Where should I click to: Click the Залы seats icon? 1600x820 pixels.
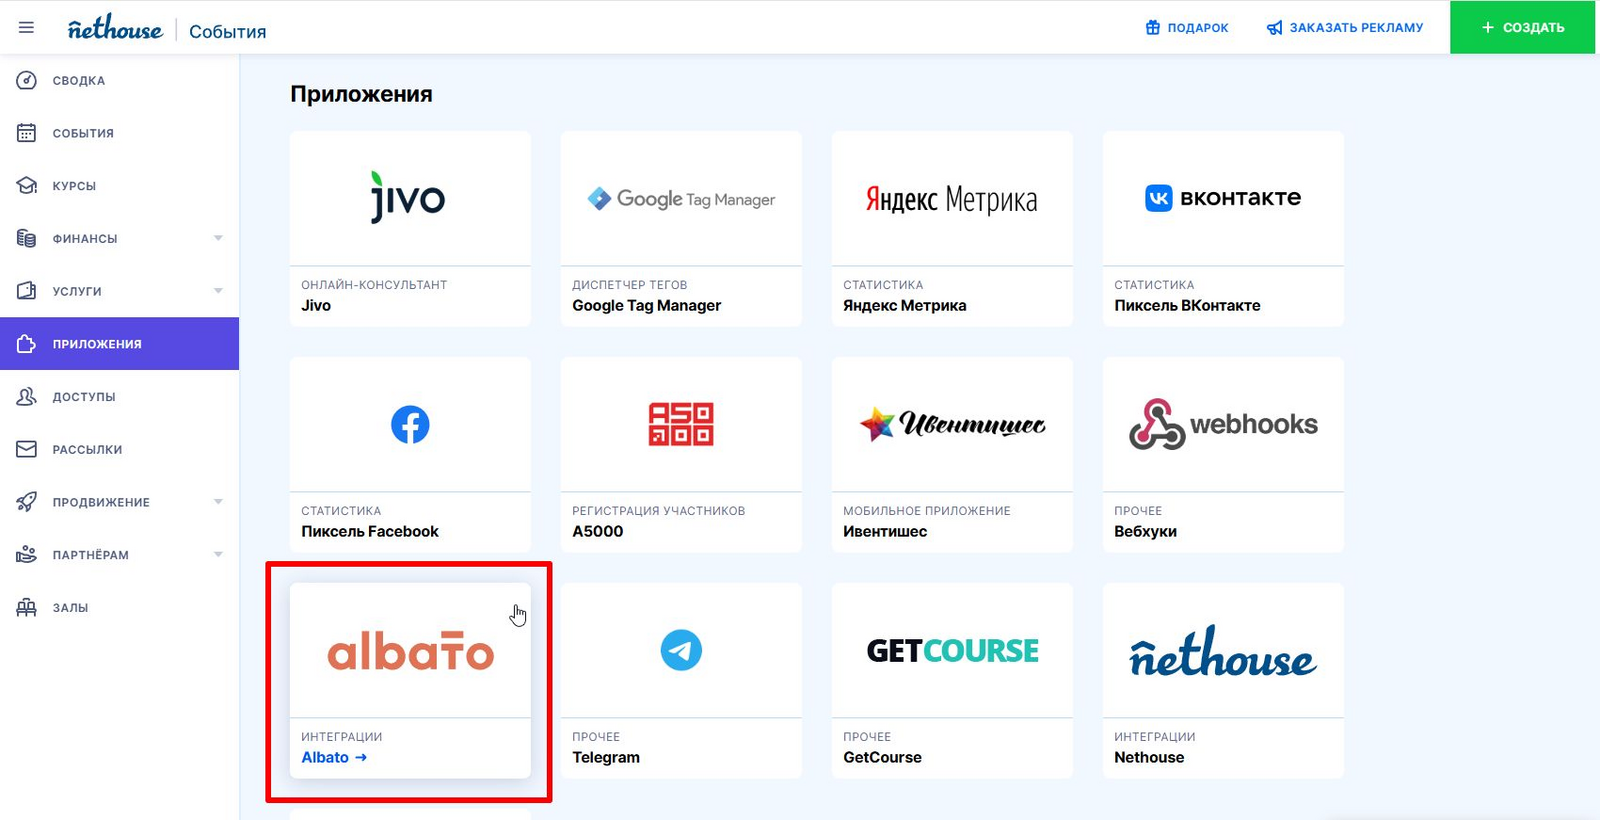pos(27,608)
